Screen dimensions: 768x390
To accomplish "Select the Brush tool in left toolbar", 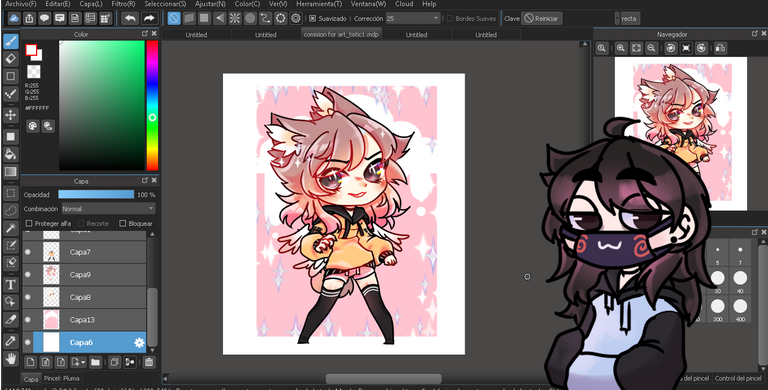I will pos(11,41).
